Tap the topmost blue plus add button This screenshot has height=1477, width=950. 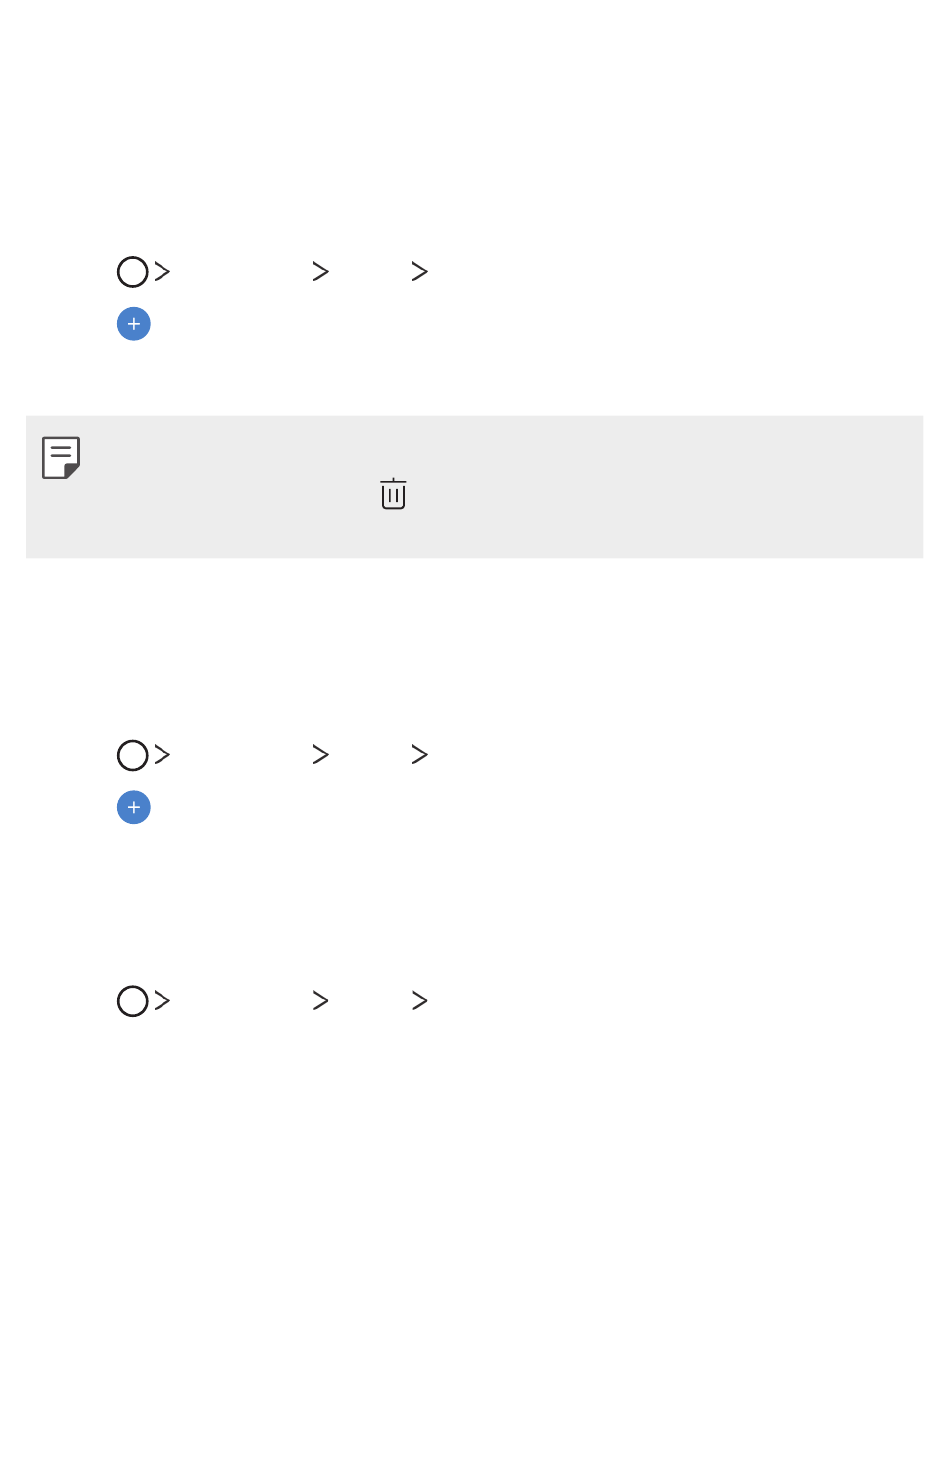(x=134, y=324)
